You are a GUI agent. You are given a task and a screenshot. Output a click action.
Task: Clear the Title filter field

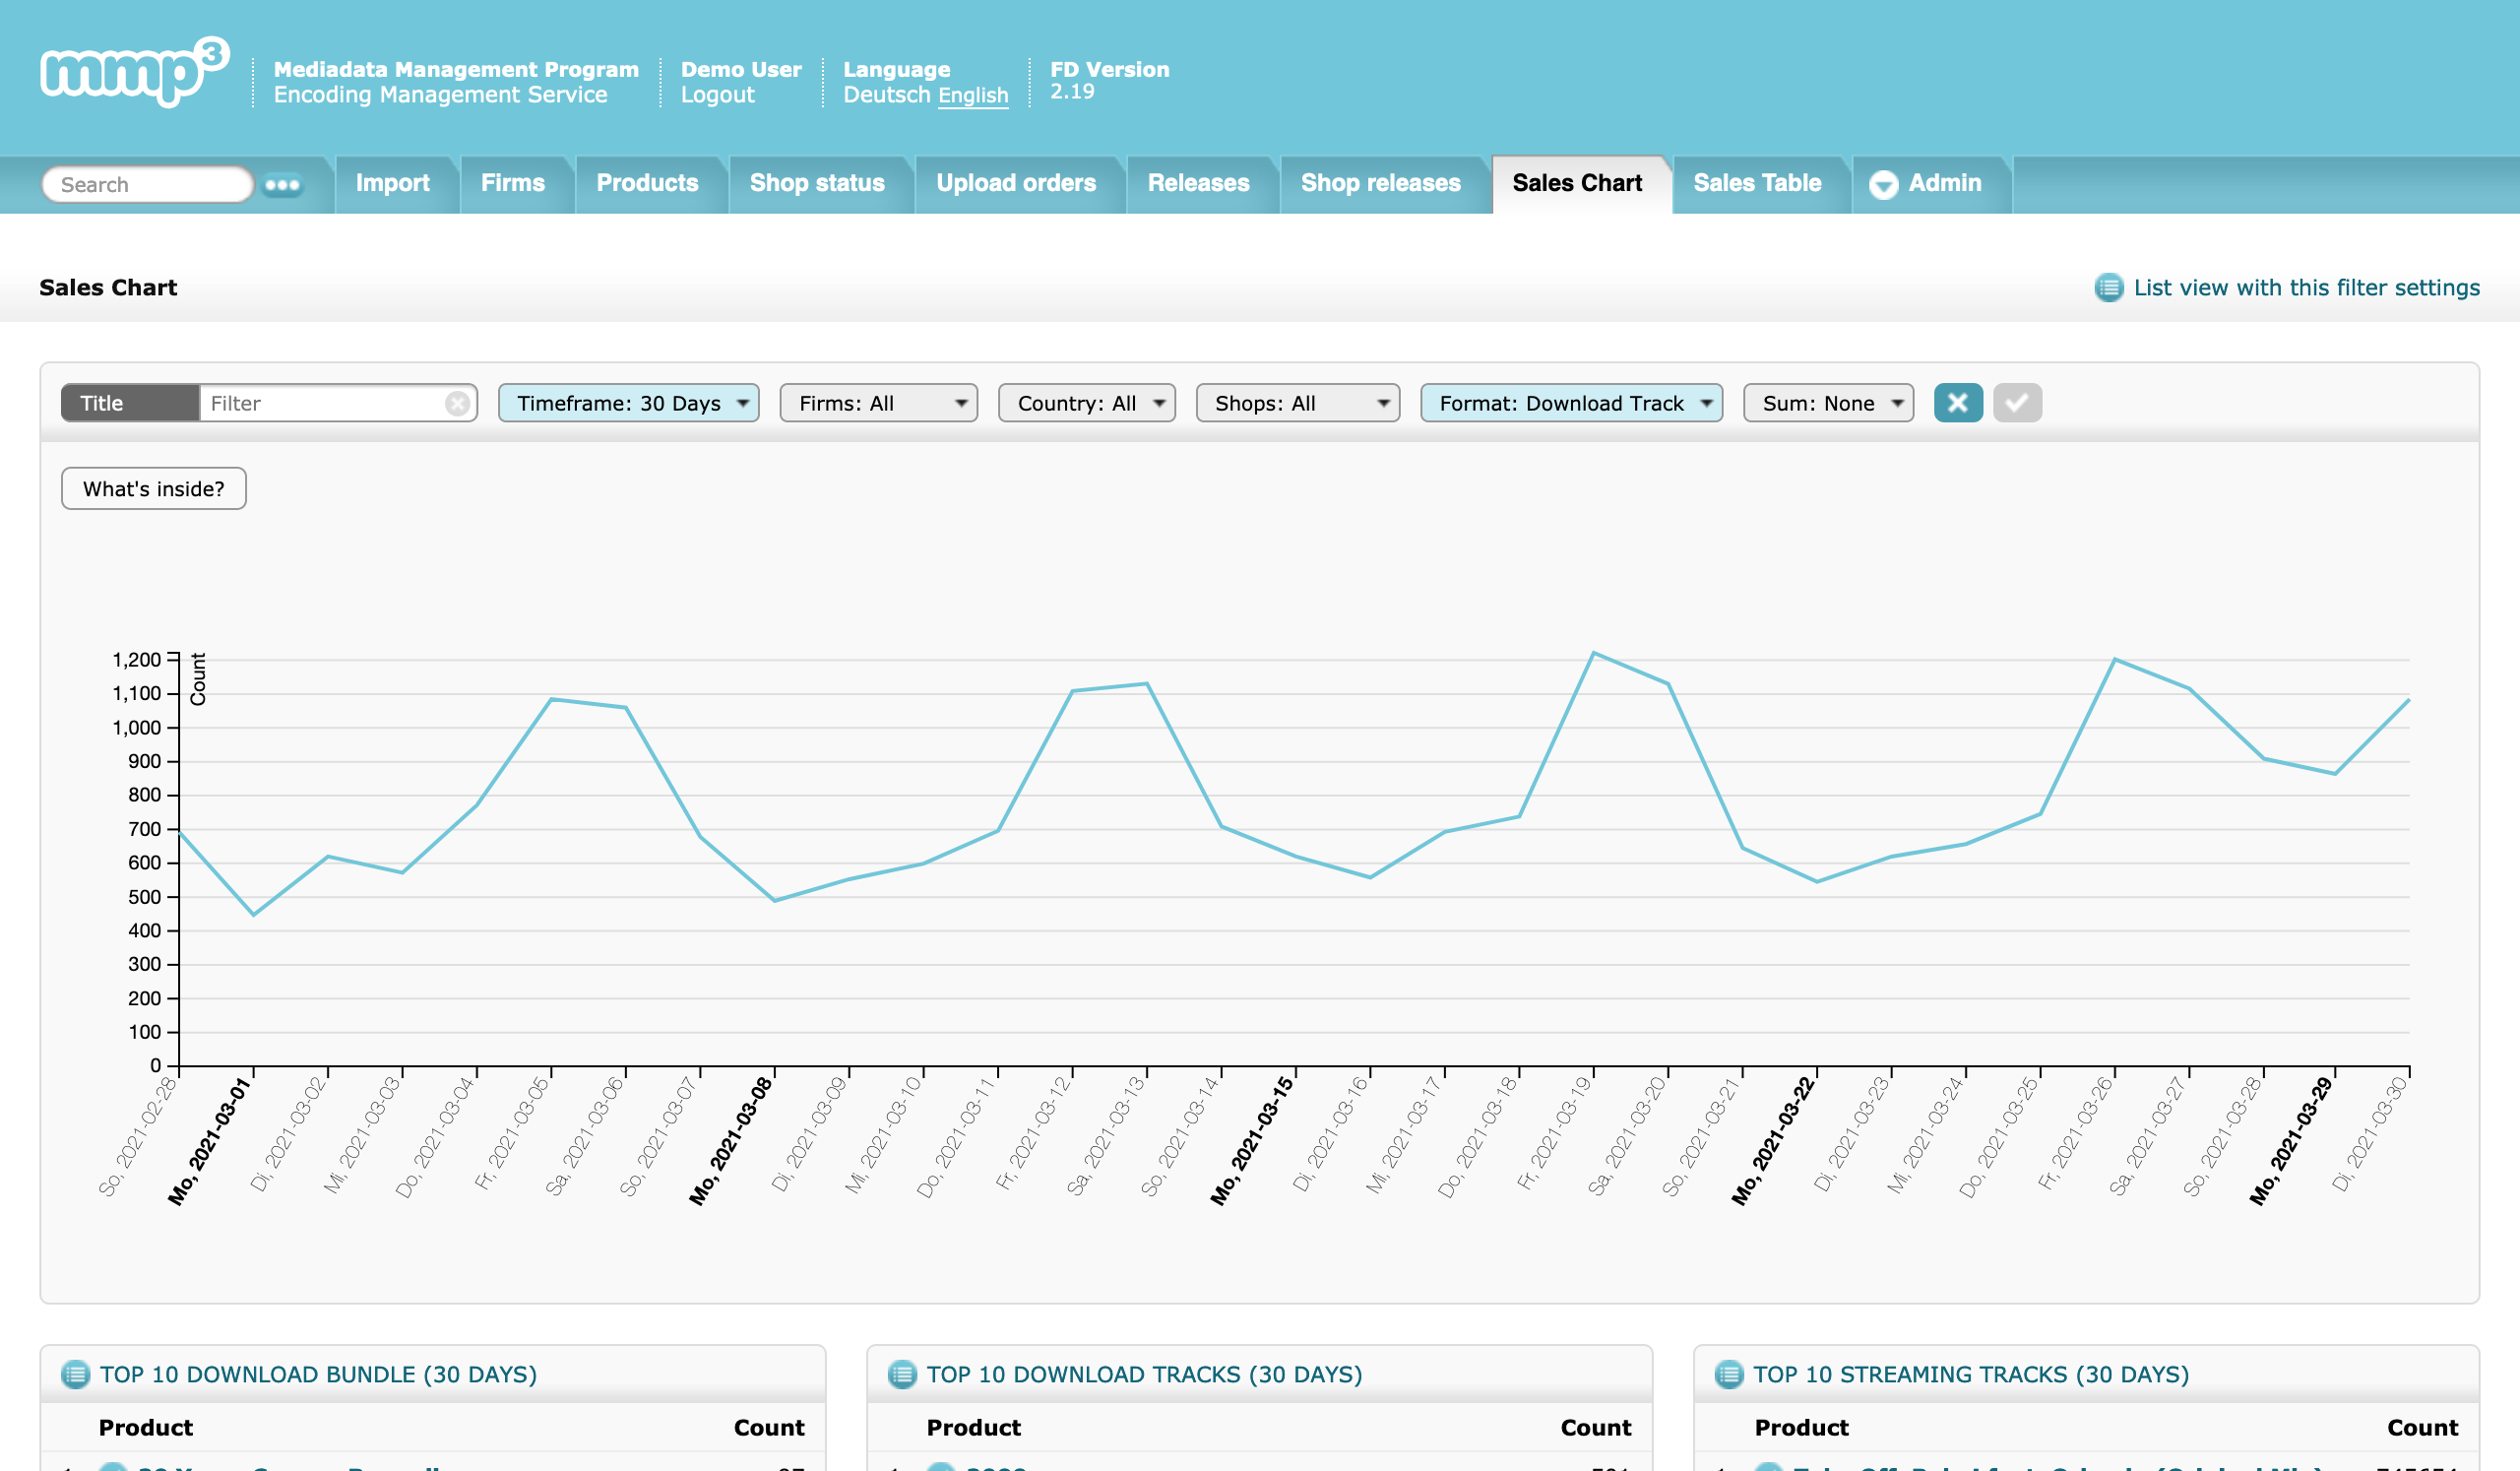[457, 403]
